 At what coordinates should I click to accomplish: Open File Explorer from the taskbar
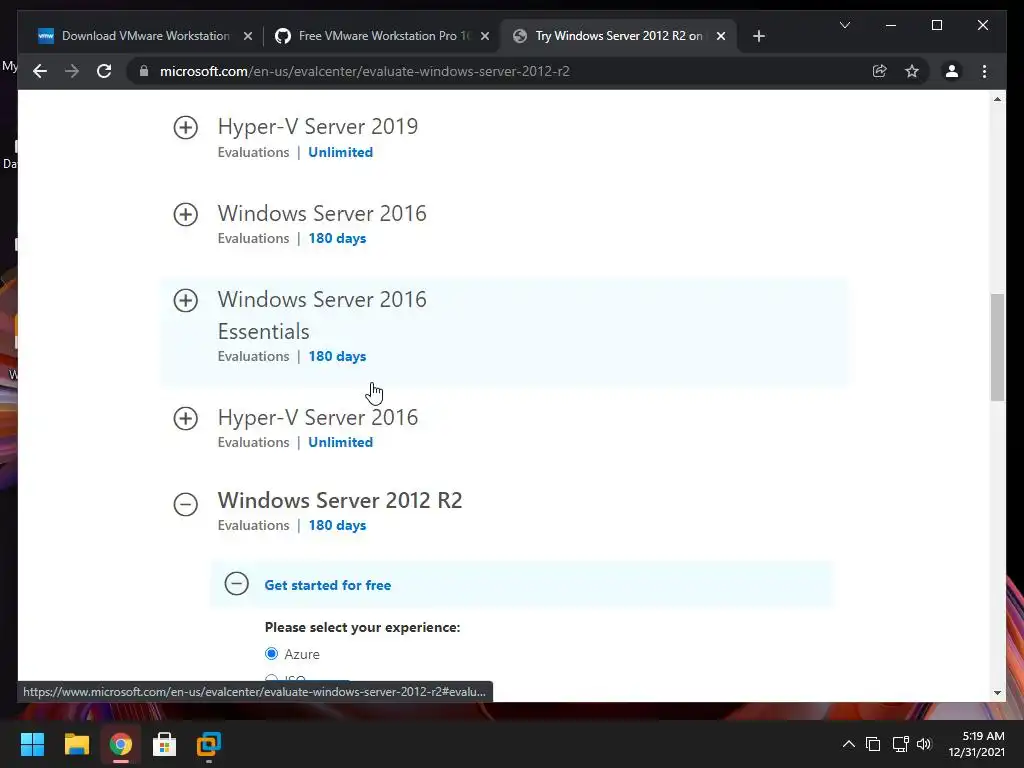coord(76,744)
